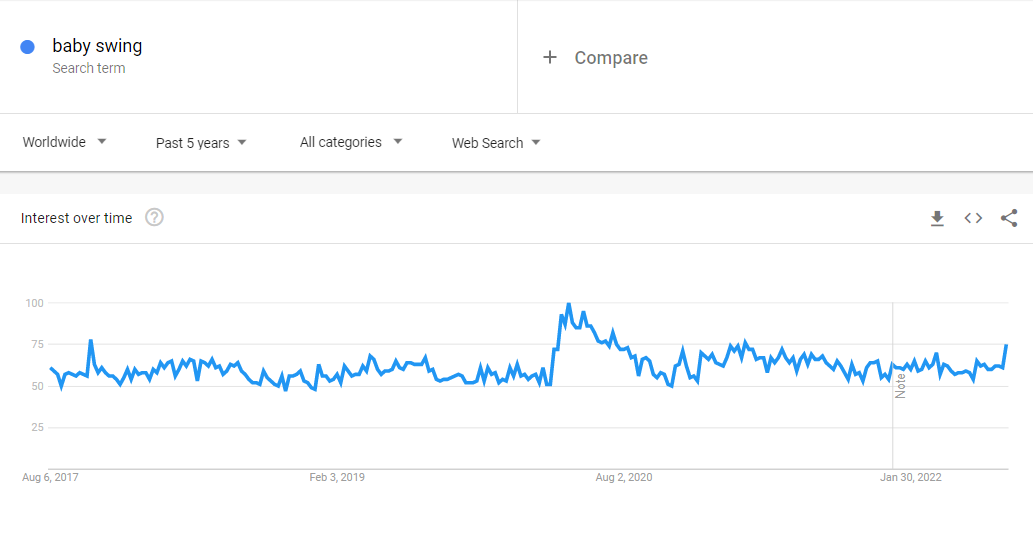This screenshot has height=545, width=1033.
Task: Click the Aug 6, 2017 date label
Action: click(x=50, y=477)
